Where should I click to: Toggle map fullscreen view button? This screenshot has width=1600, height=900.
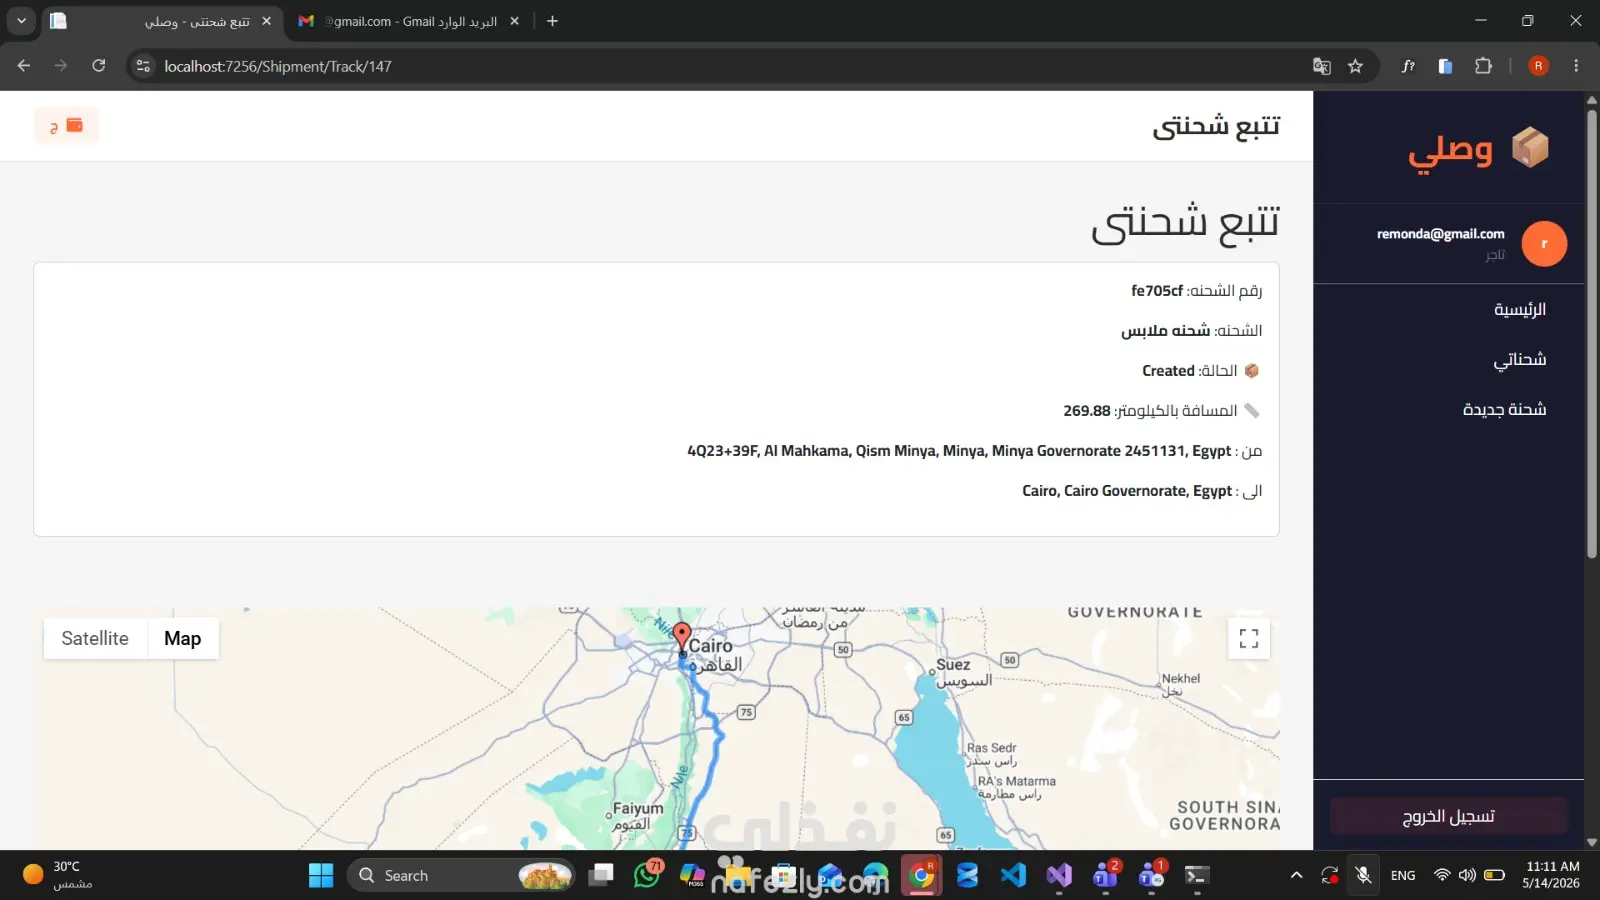pyautogui.click(x=1249, y=638)
